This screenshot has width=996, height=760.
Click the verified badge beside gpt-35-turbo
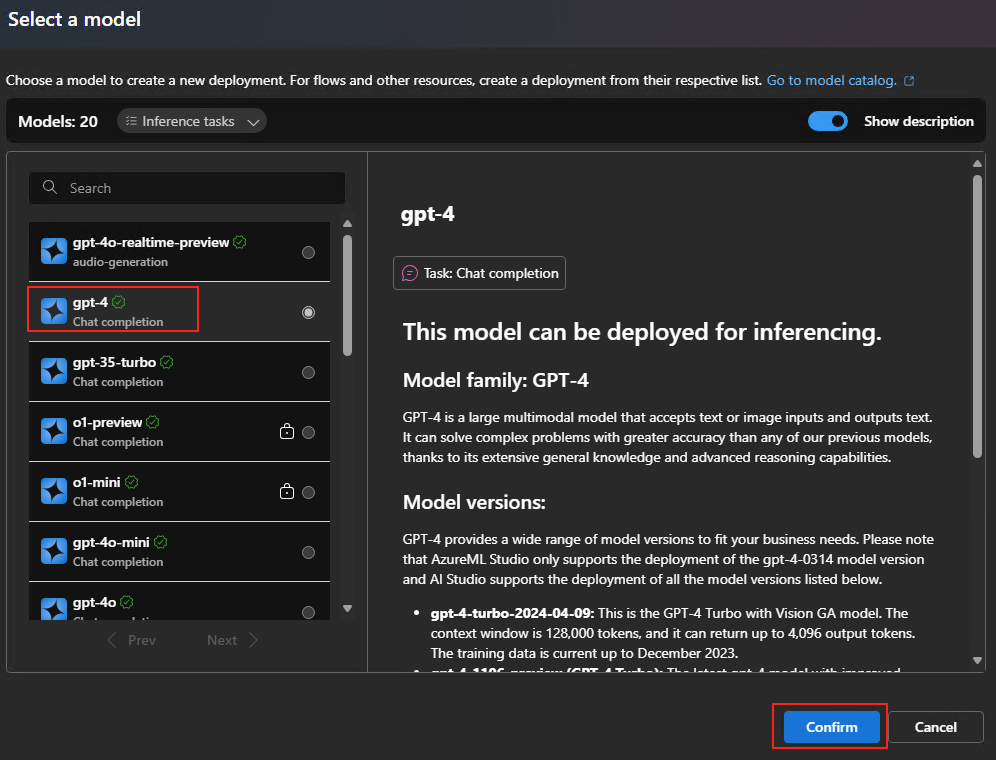coord(166,362)
